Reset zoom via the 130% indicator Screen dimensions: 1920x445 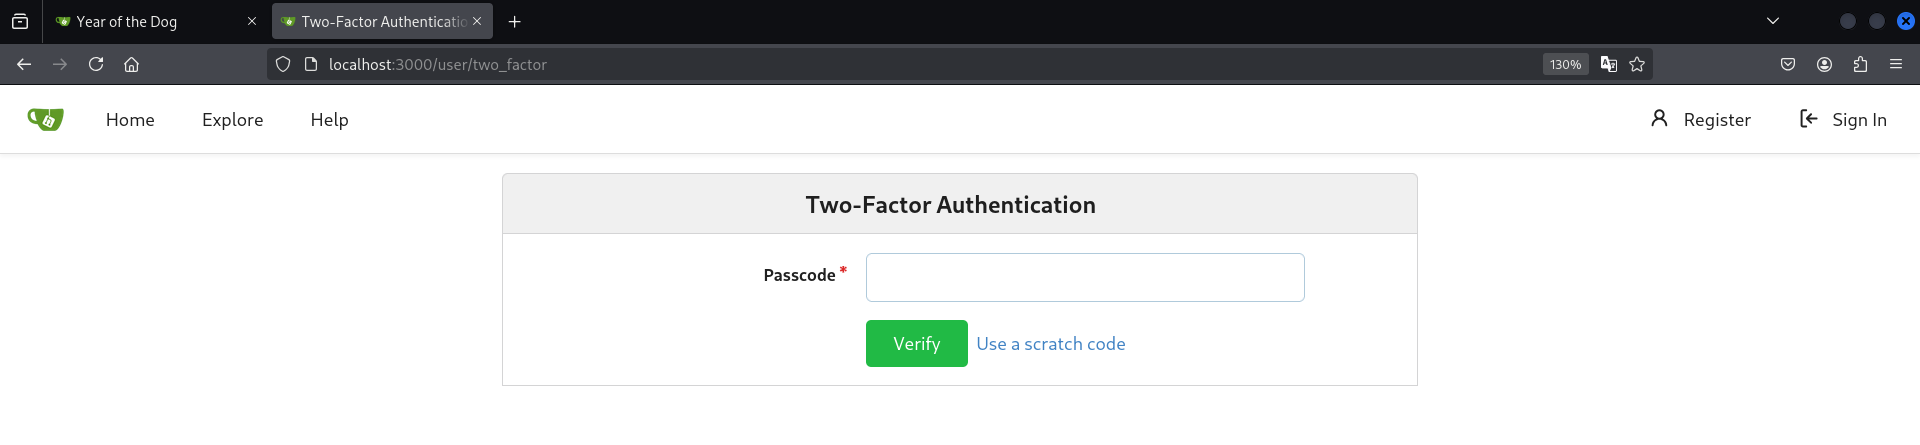[x=1565, y=64]
